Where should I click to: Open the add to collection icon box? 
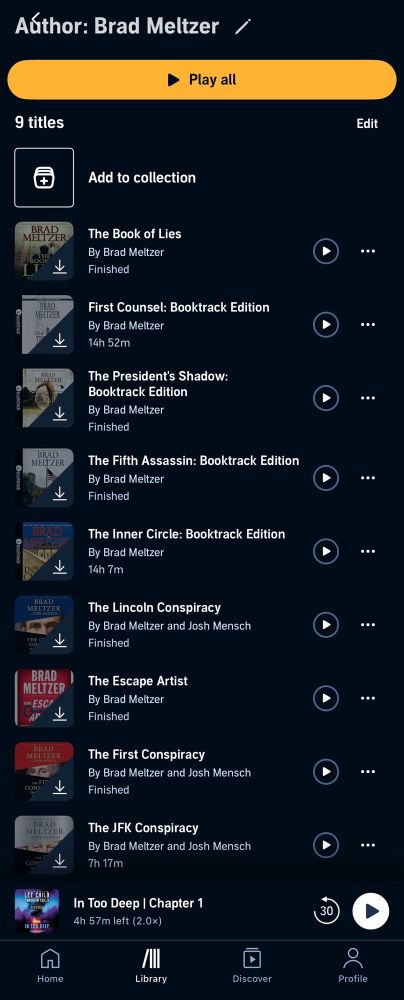[x=44, y=178]
